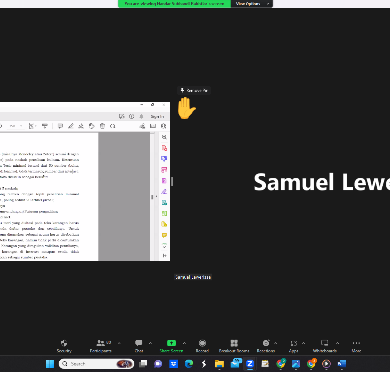This screenshot has height=372, width=390.
Task: Open the search tools icon atop Acrobat right pane
Action: (x=164, y=137)
